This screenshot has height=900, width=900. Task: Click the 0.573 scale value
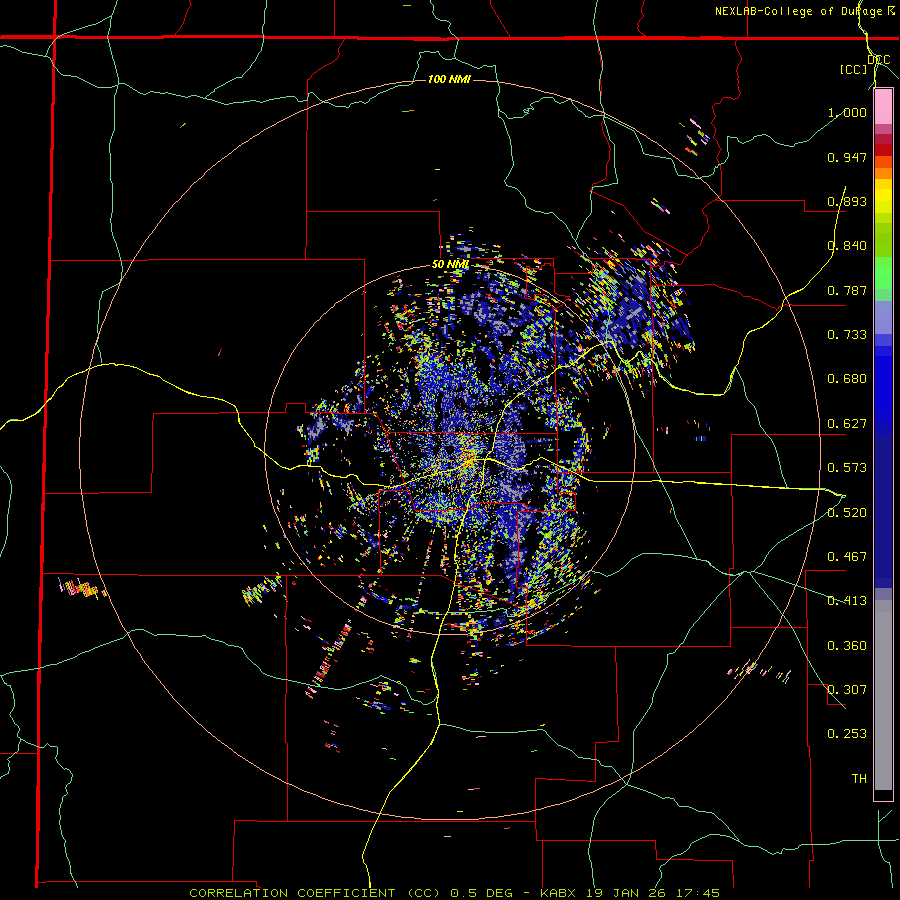tap(847, 468)
